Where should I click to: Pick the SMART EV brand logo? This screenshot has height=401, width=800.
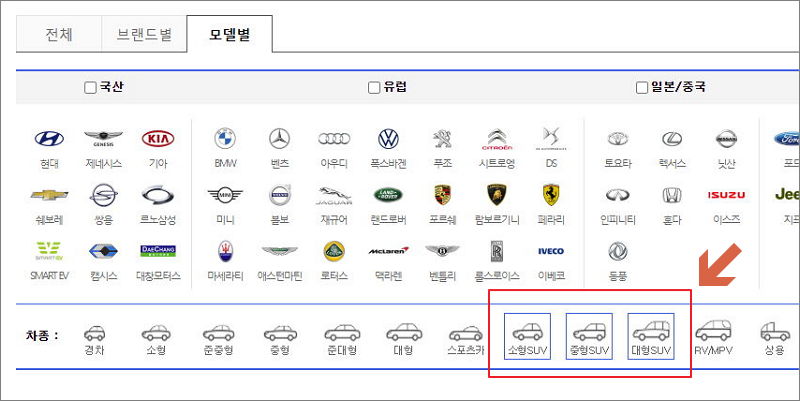(49, 251)
